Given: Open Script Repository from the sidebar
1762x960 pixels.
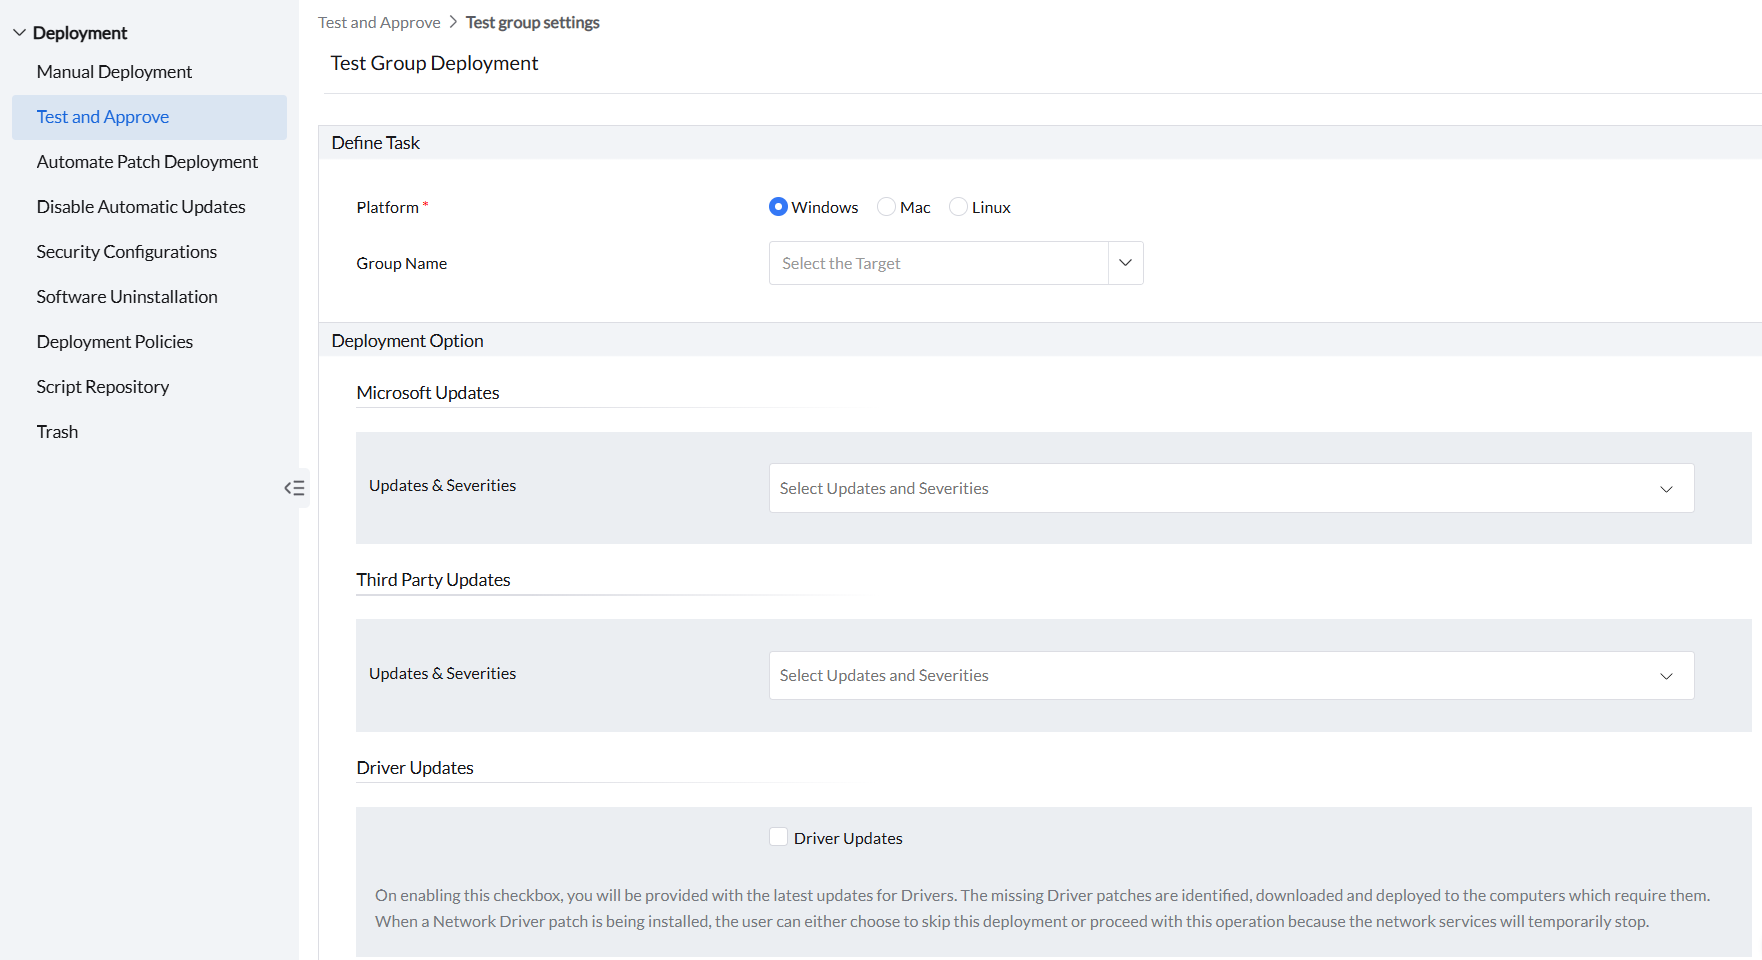Looking at the screenshot, I should tap(102, 386).
